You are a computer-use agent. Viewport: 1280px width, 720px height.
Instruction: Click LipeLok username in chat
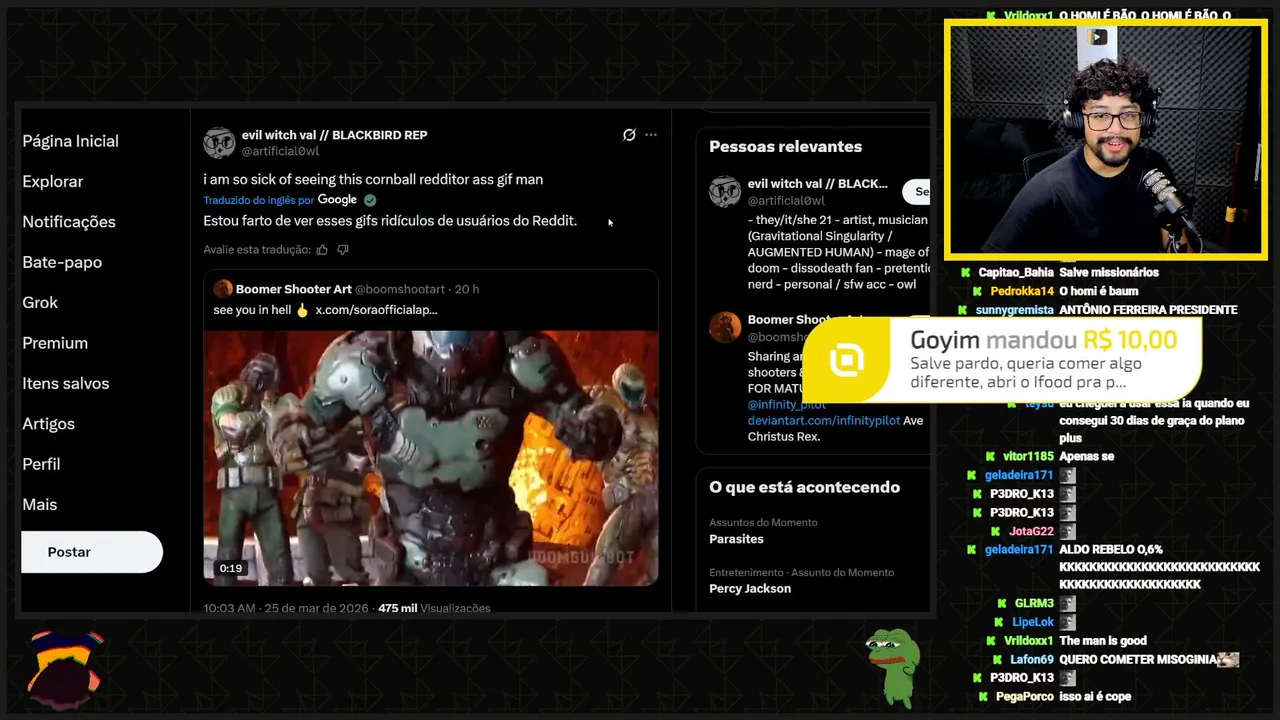(1033, 622)
